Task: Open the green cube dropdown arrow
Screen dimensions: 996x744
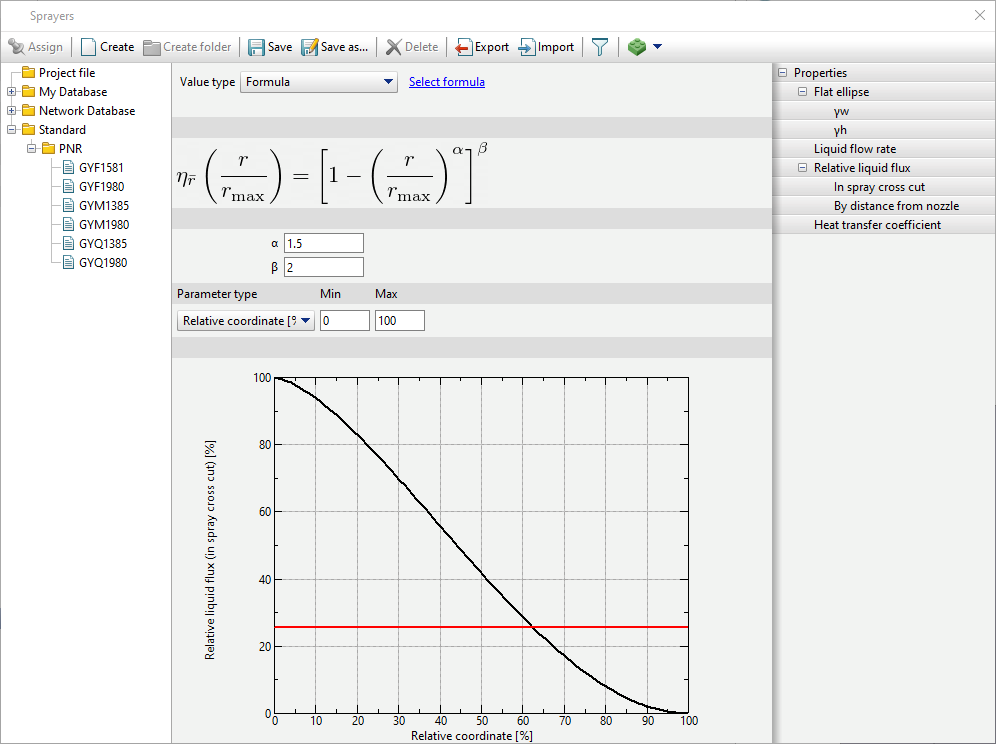Action: coord(657,47)
